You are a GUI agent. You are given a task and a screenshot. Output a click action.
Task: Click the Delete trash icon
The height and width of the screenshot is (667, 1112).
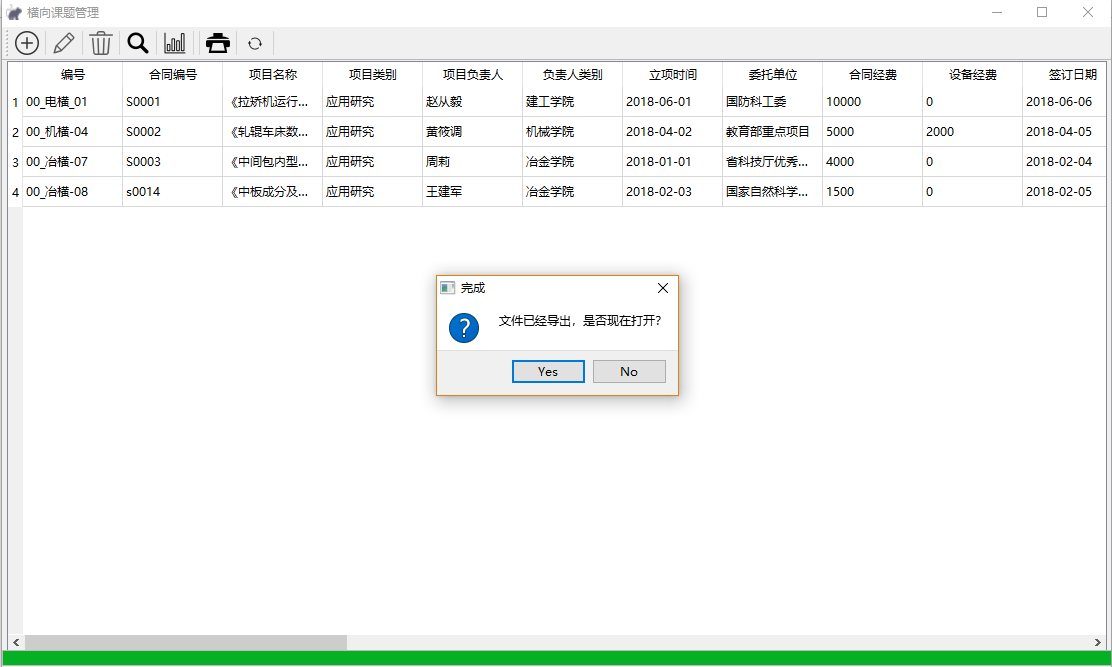click(x=100, y=43)
